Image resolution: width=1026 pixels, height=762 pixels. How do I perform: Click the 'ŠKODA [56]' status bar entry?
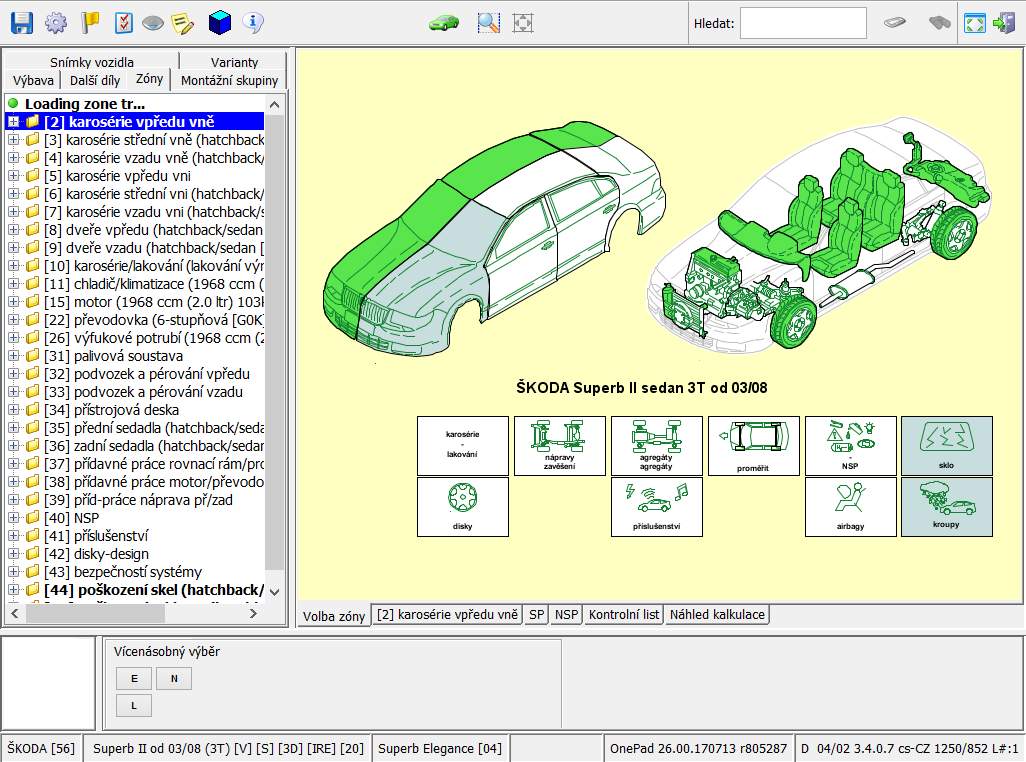coord(41,748)
